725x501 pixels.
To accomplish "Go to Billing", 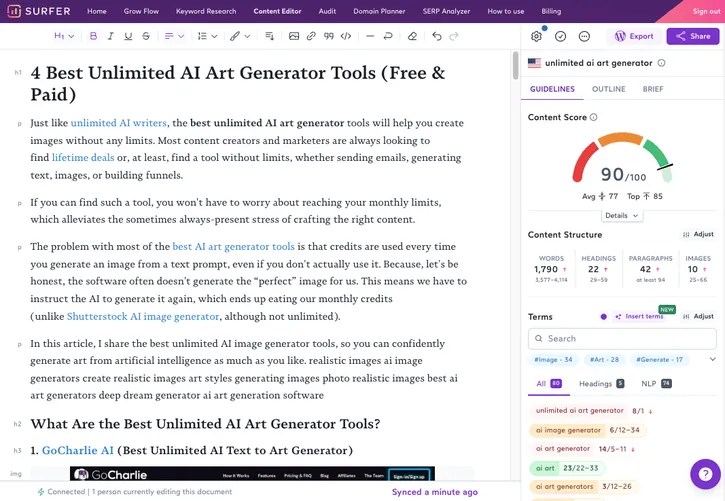I will [x=551, y=11].
